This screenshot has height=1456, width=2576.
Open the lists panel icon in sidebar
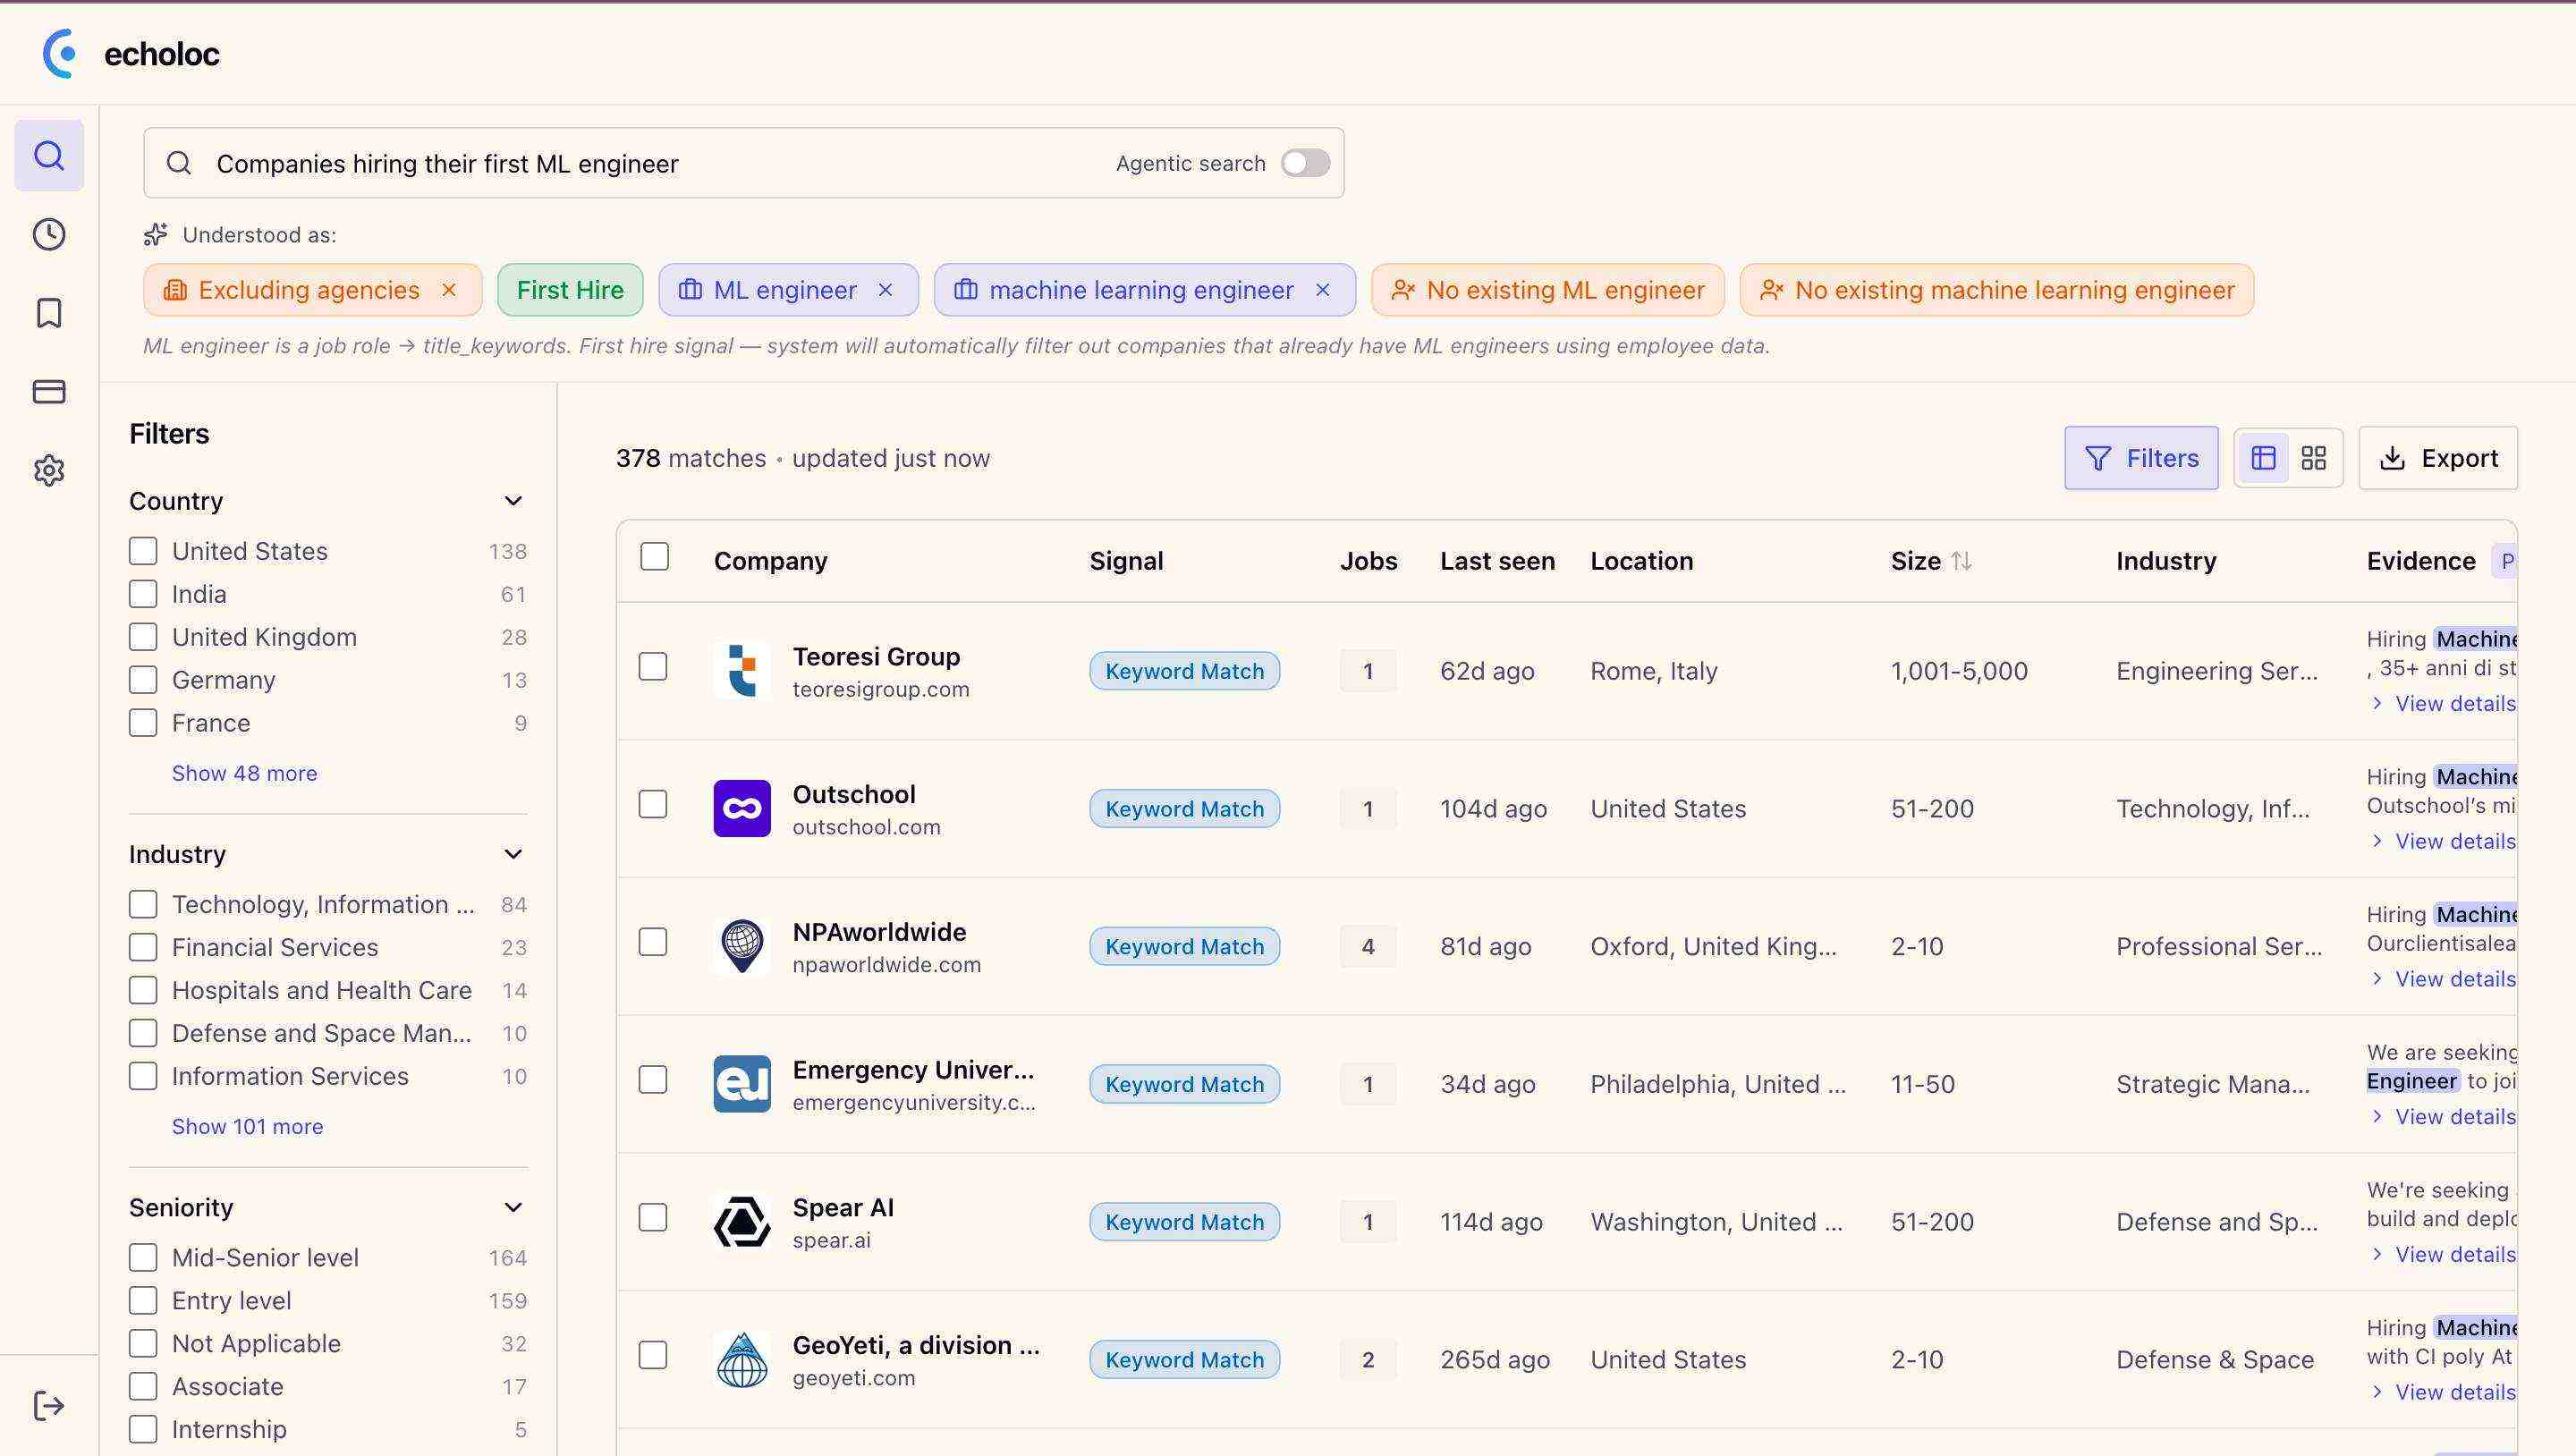(x=49, y=391)
